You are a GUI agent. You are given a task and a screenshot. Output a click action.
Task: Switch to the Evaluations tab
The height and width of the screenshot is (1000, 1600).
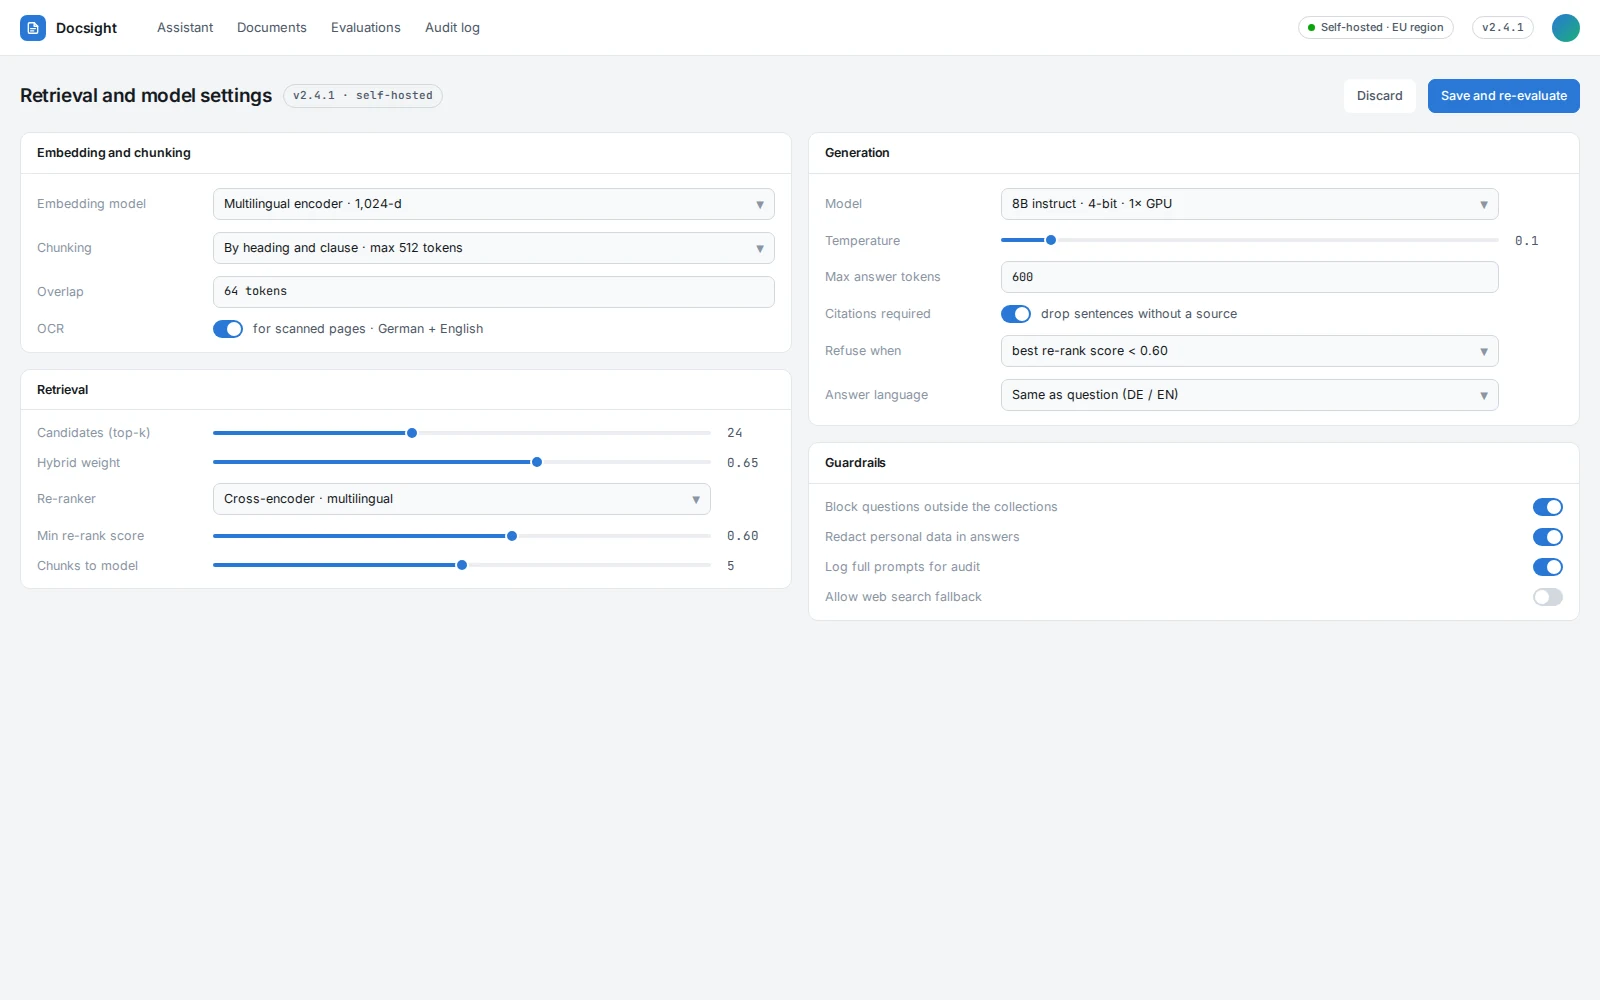[366, 28]
